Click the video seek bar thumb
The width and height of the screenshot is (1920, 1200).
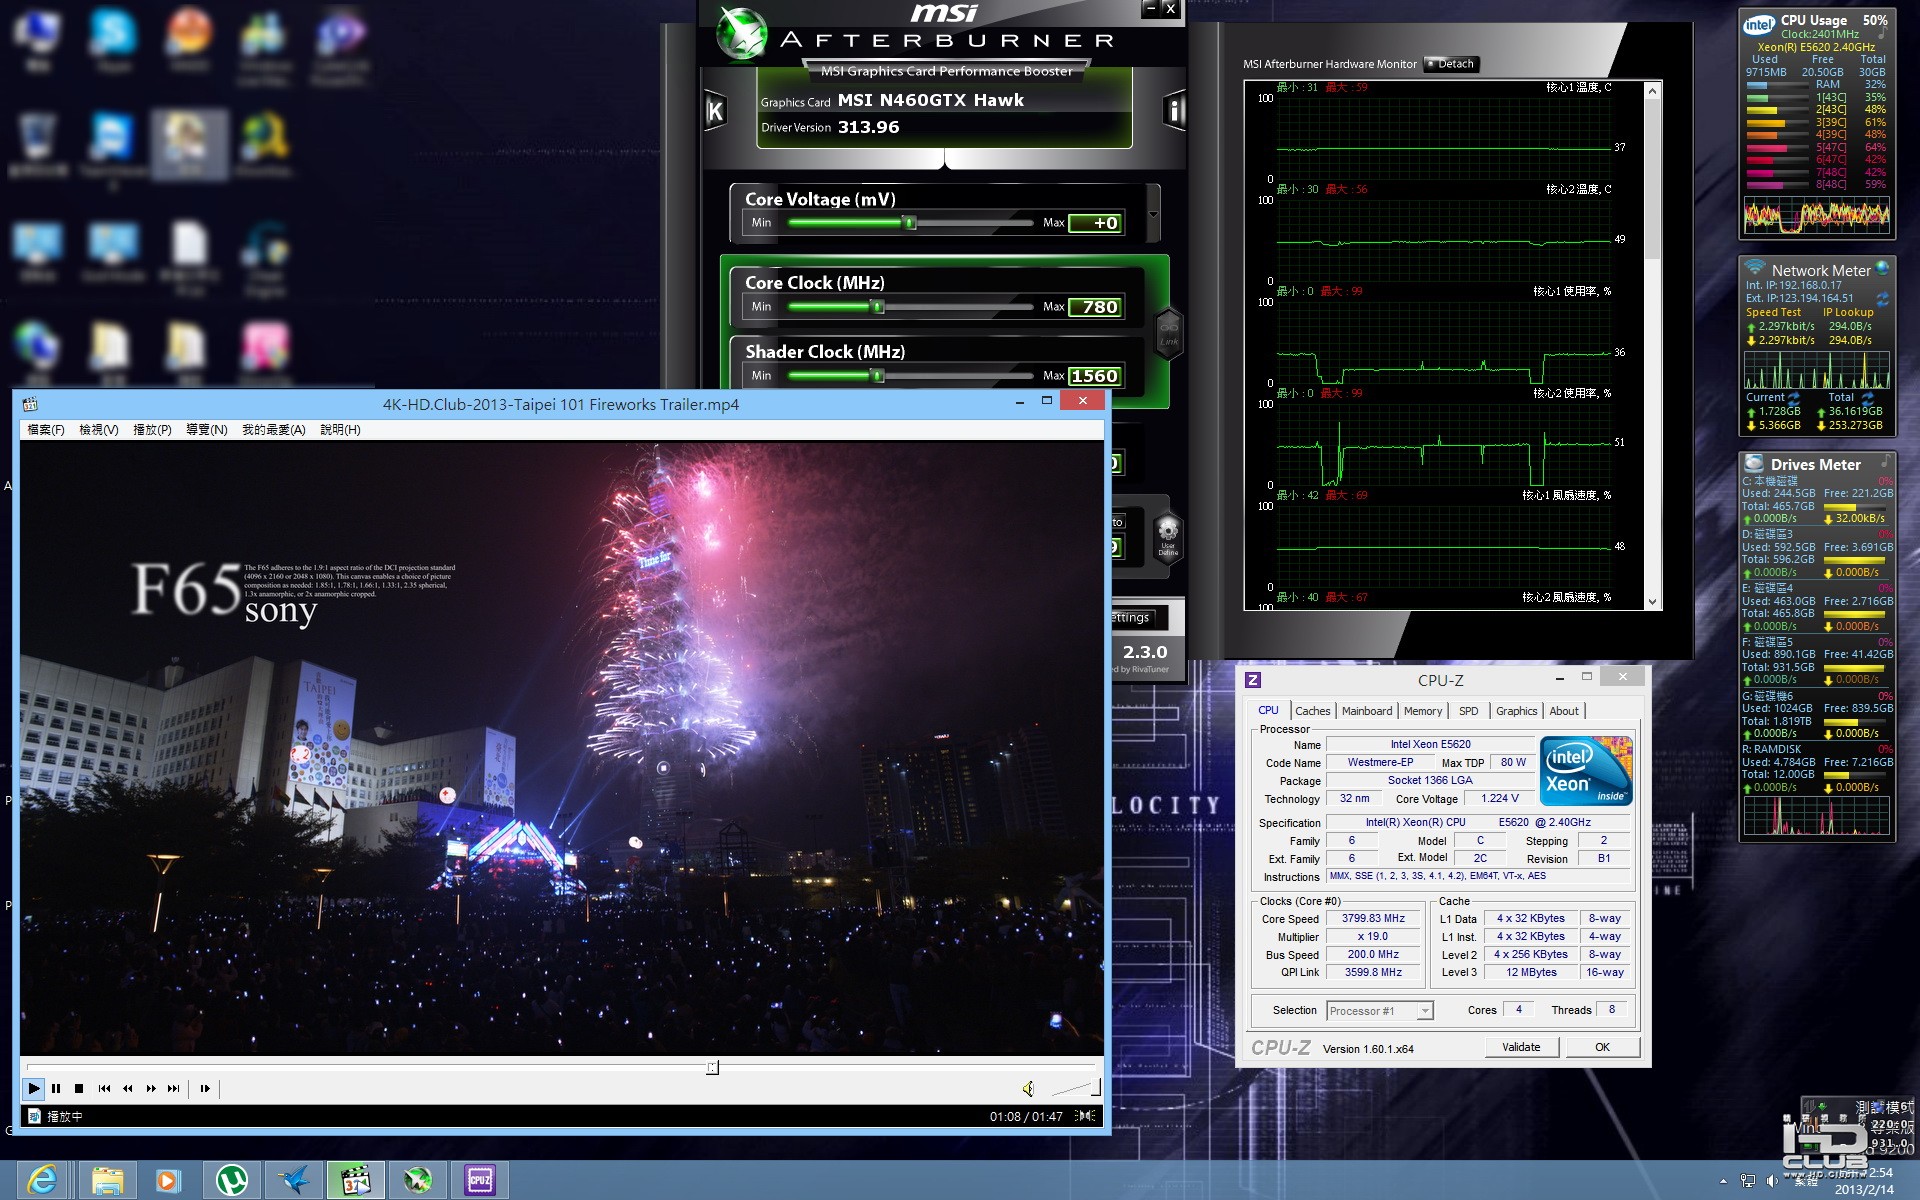pos(712,1068)
